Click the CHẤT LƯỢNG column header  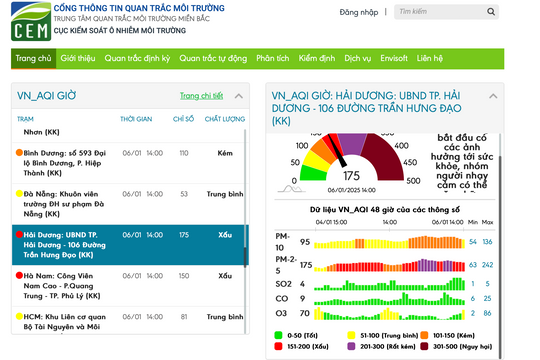pos(225,119)
